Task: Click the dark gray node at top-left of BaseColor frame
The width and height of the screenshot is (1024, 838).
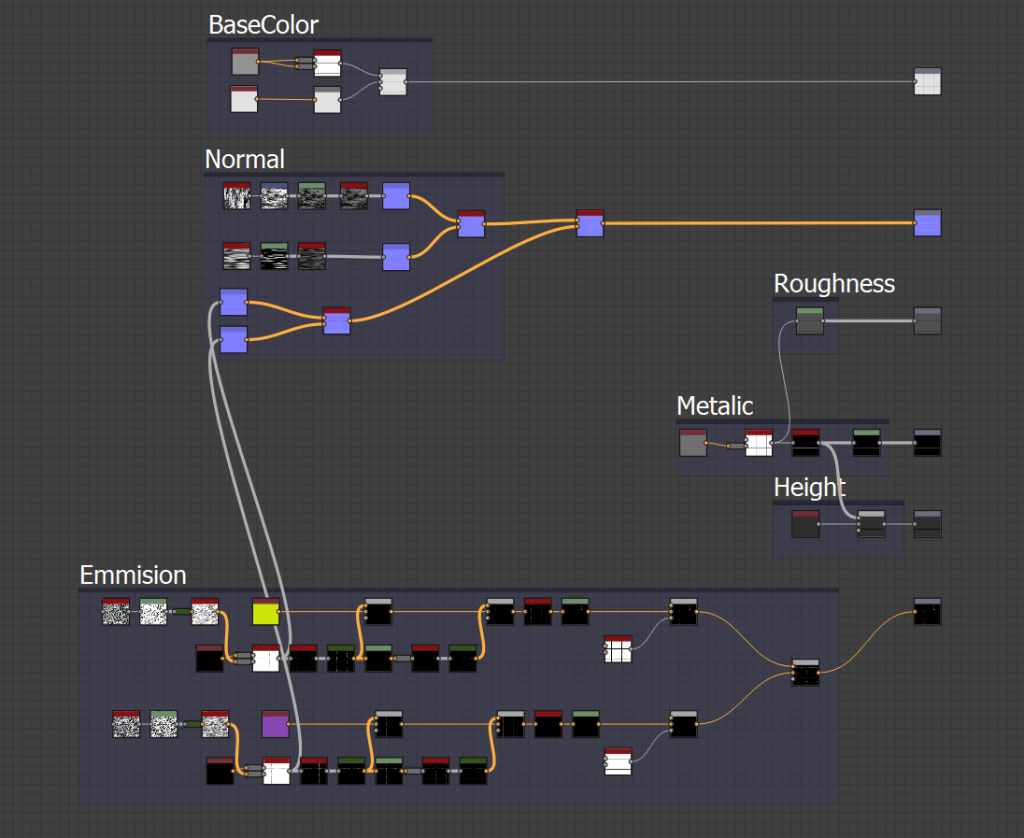Action: pos(245,62)
